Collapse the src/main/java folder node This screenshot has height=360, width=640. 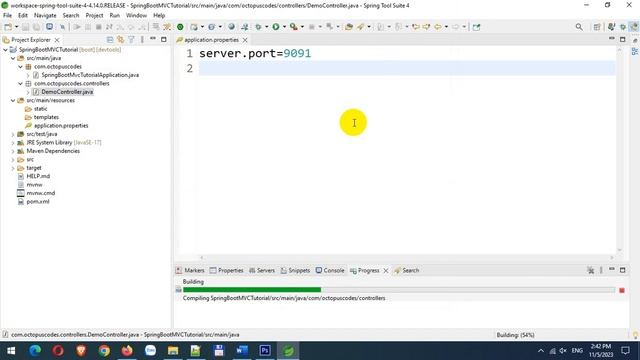point(13,58)
